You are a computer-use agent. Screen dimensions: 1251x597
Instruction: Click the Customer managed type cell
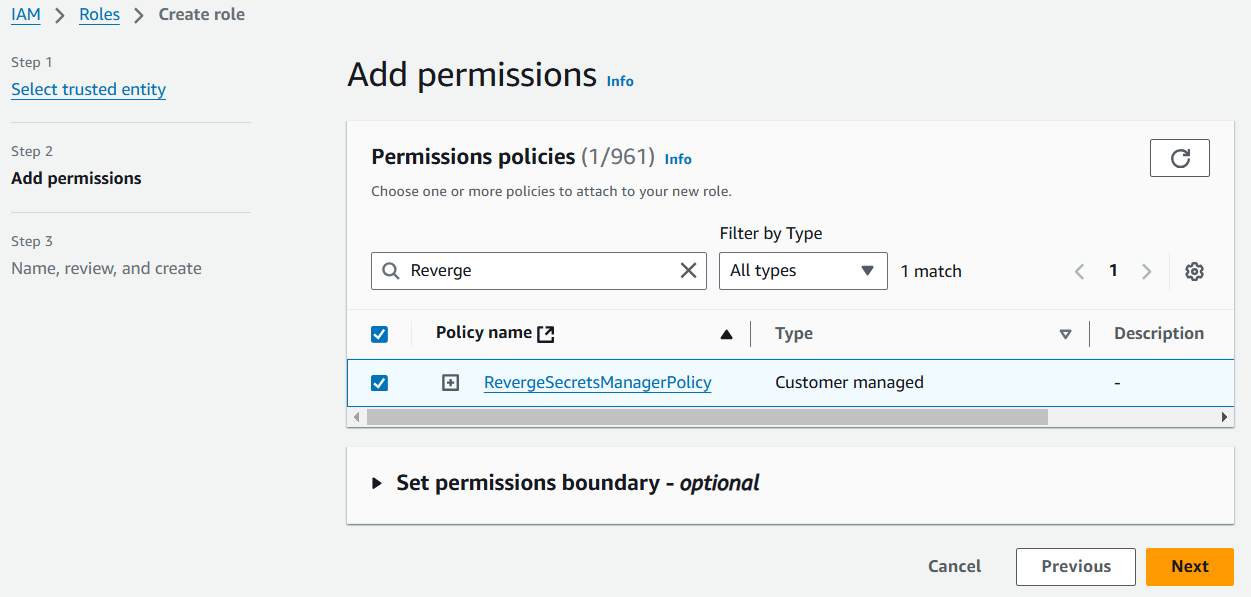coord(849,382)
